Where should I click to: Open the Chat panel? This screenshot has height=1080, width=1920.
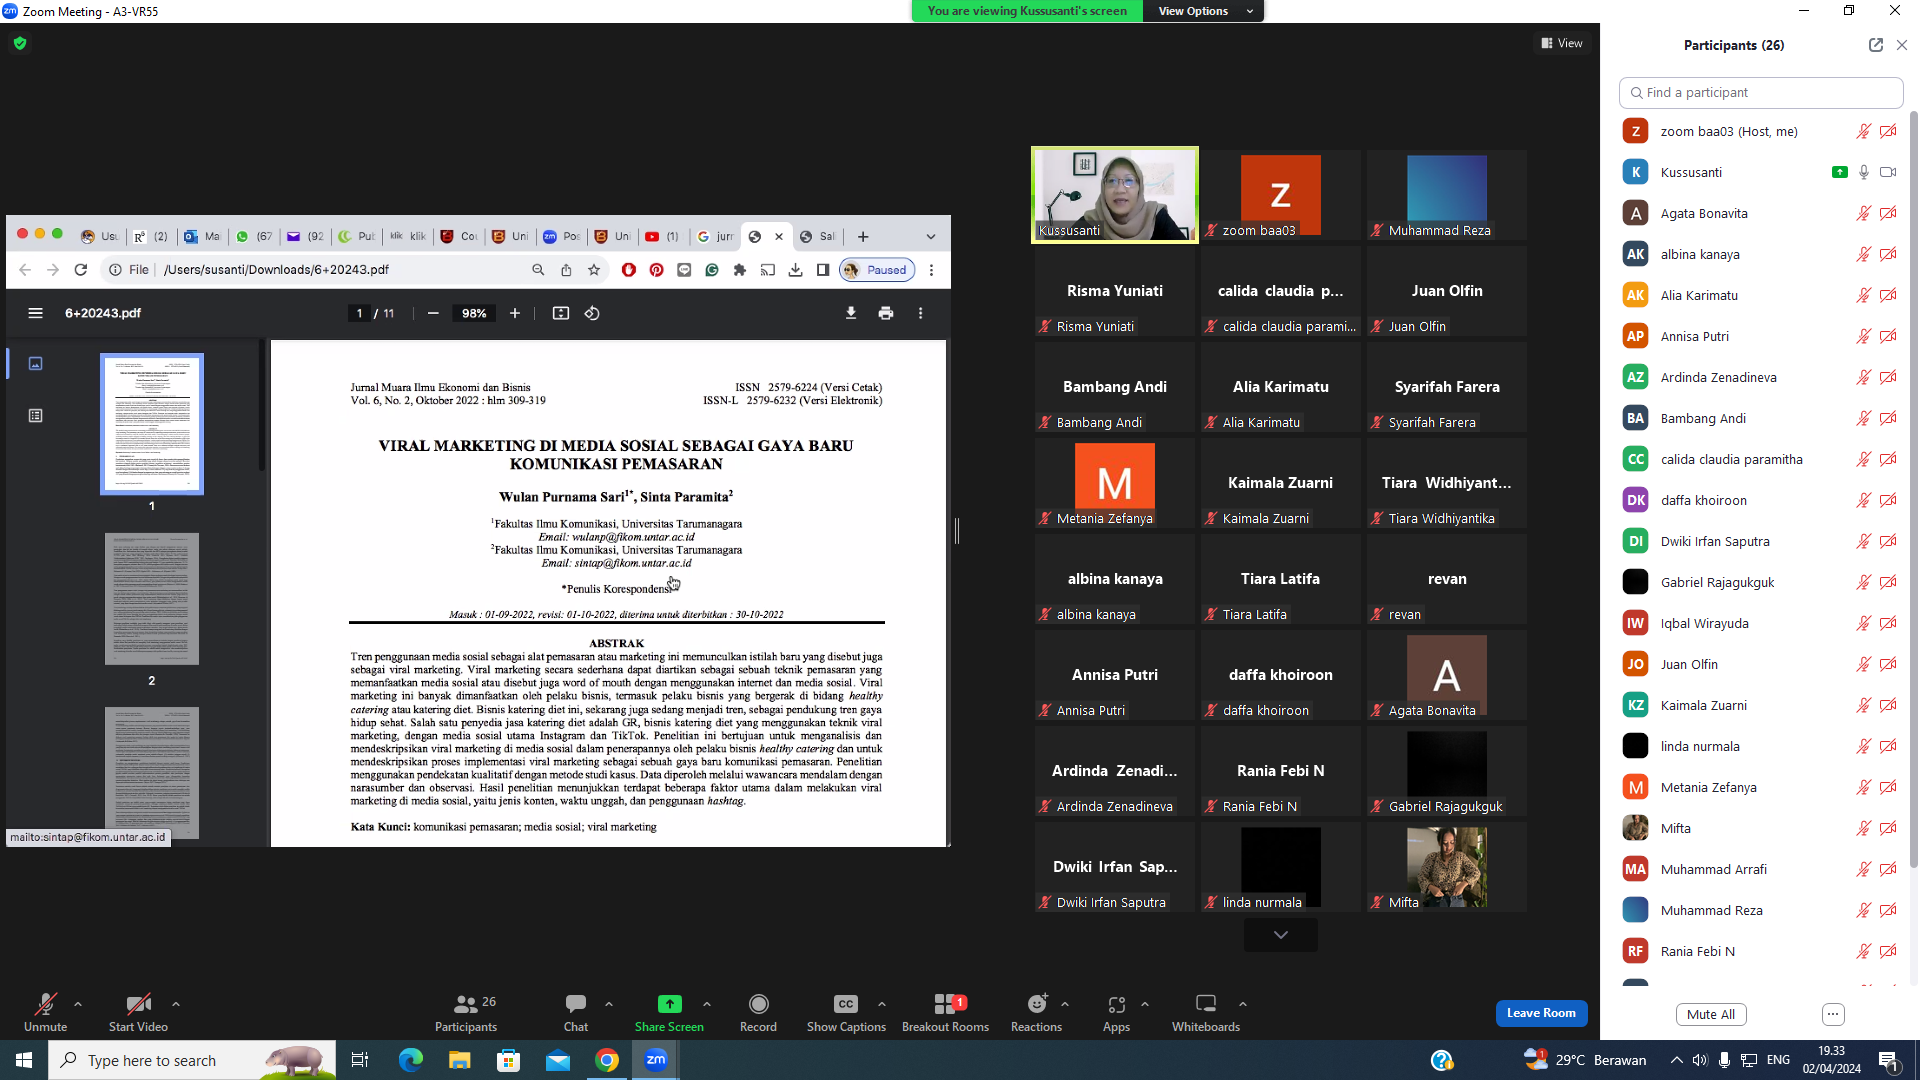[576, 1011]
